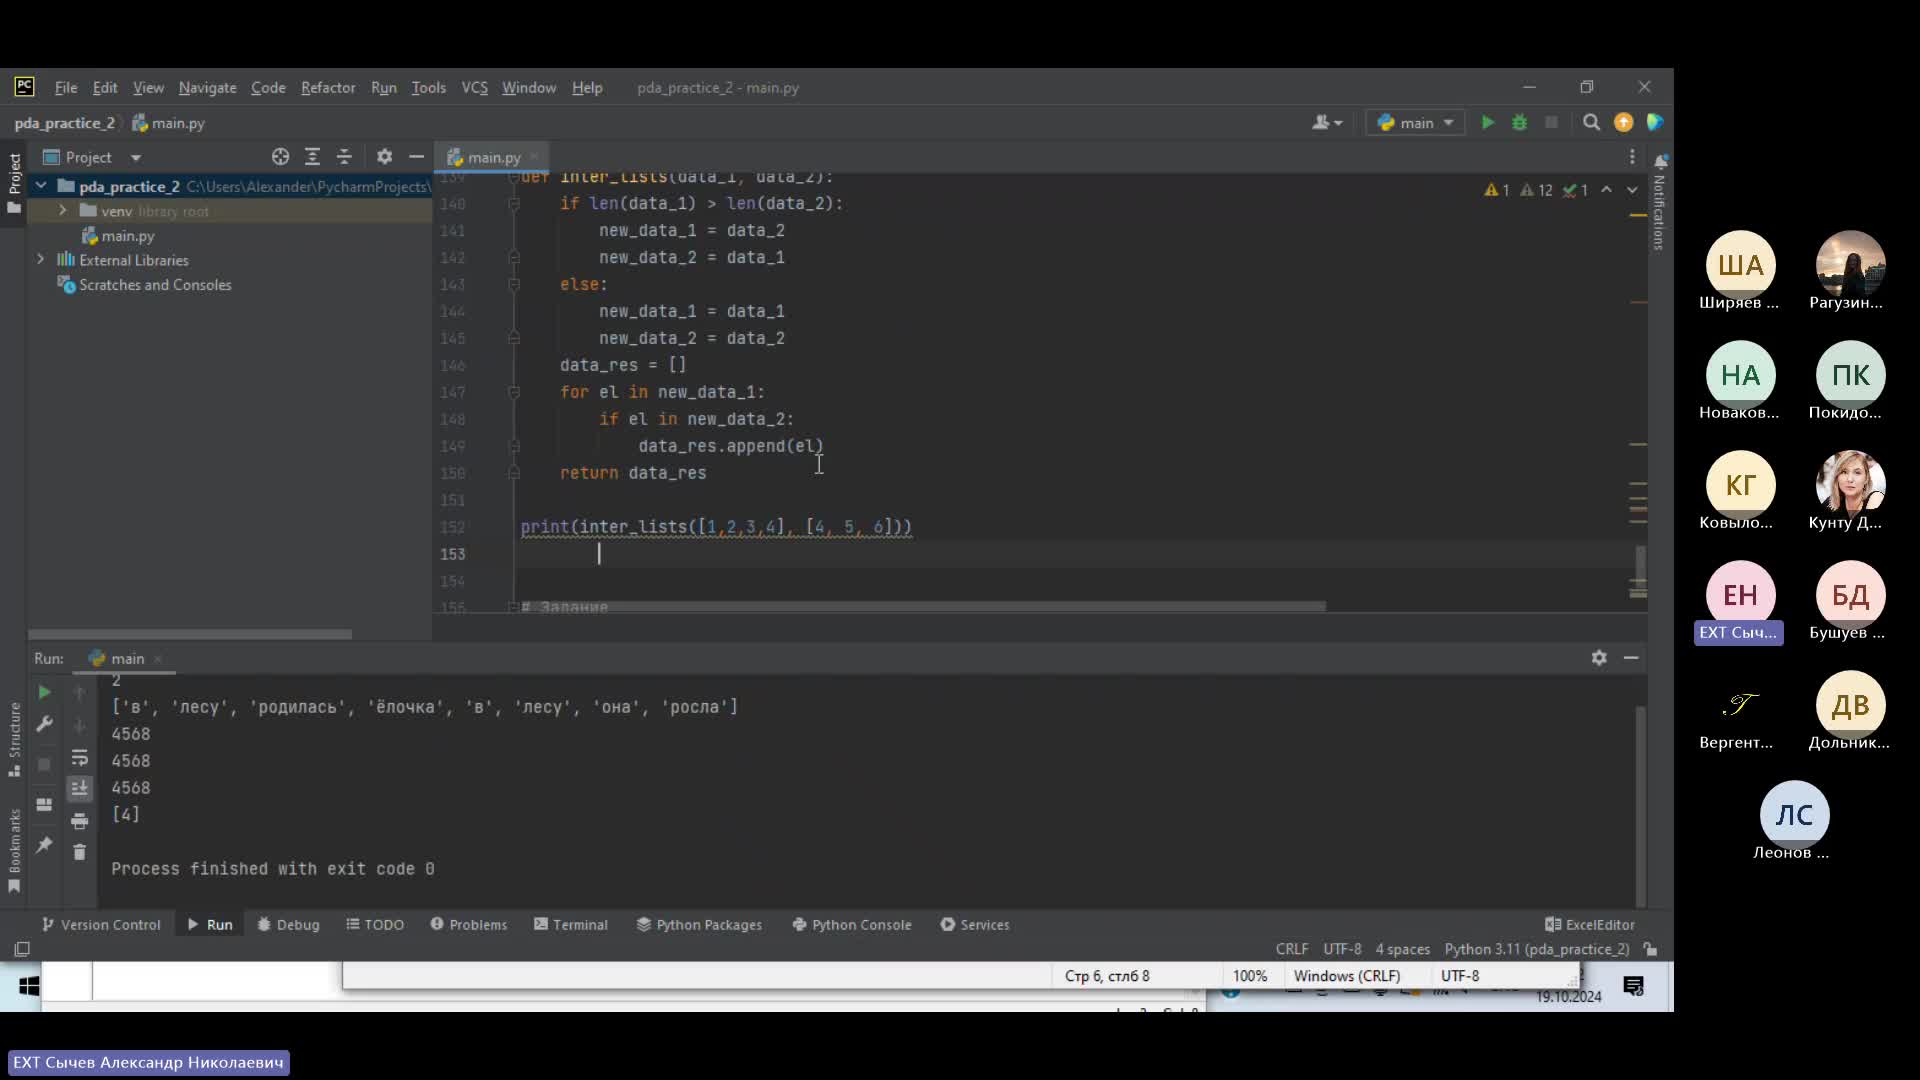Open Search Everywhere magnifier icon
This screenshot has height=1080, width=1920.
click(x=1591, y=122)
